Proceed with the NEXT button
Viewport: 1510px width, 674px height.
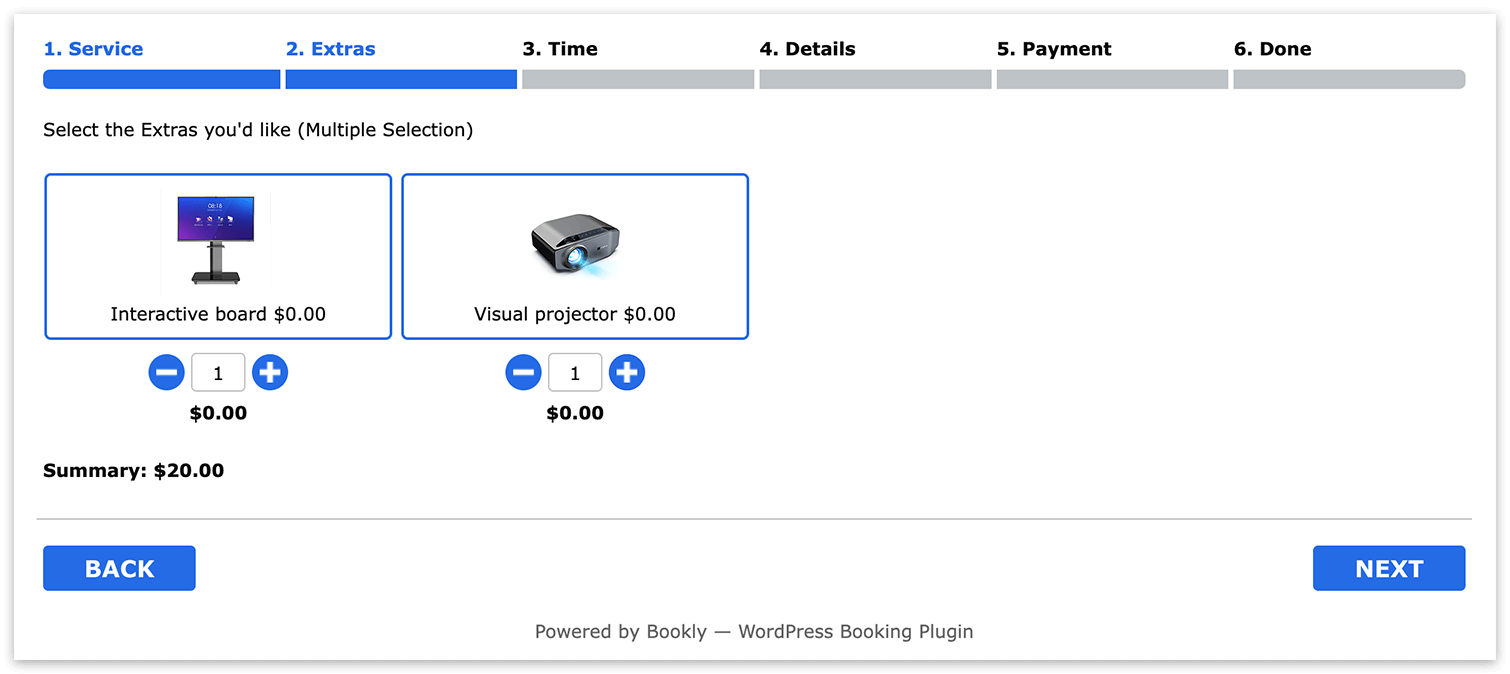click(x=1389, y=568)
